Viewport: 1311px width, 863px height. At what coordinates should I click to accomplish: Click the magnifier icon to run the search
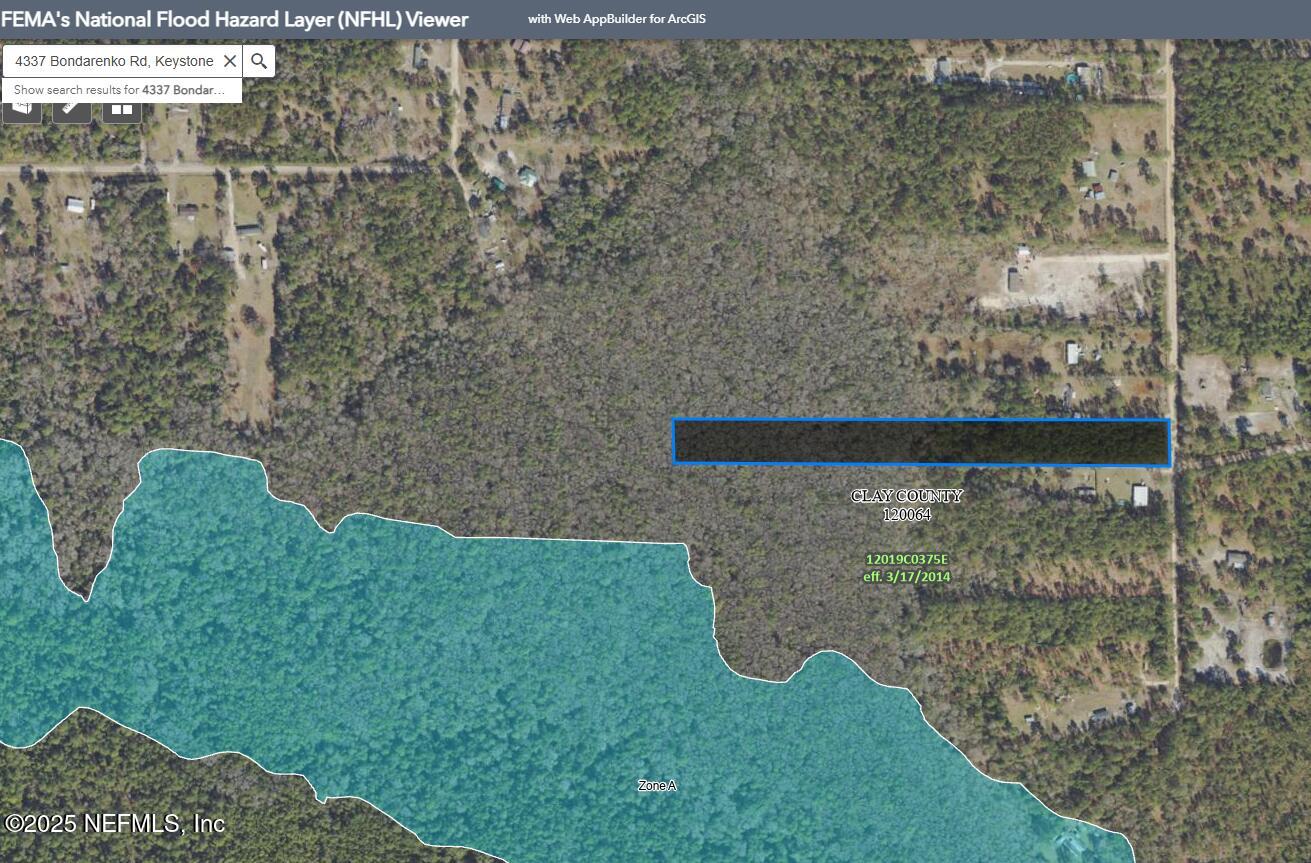tap(259, 61)
